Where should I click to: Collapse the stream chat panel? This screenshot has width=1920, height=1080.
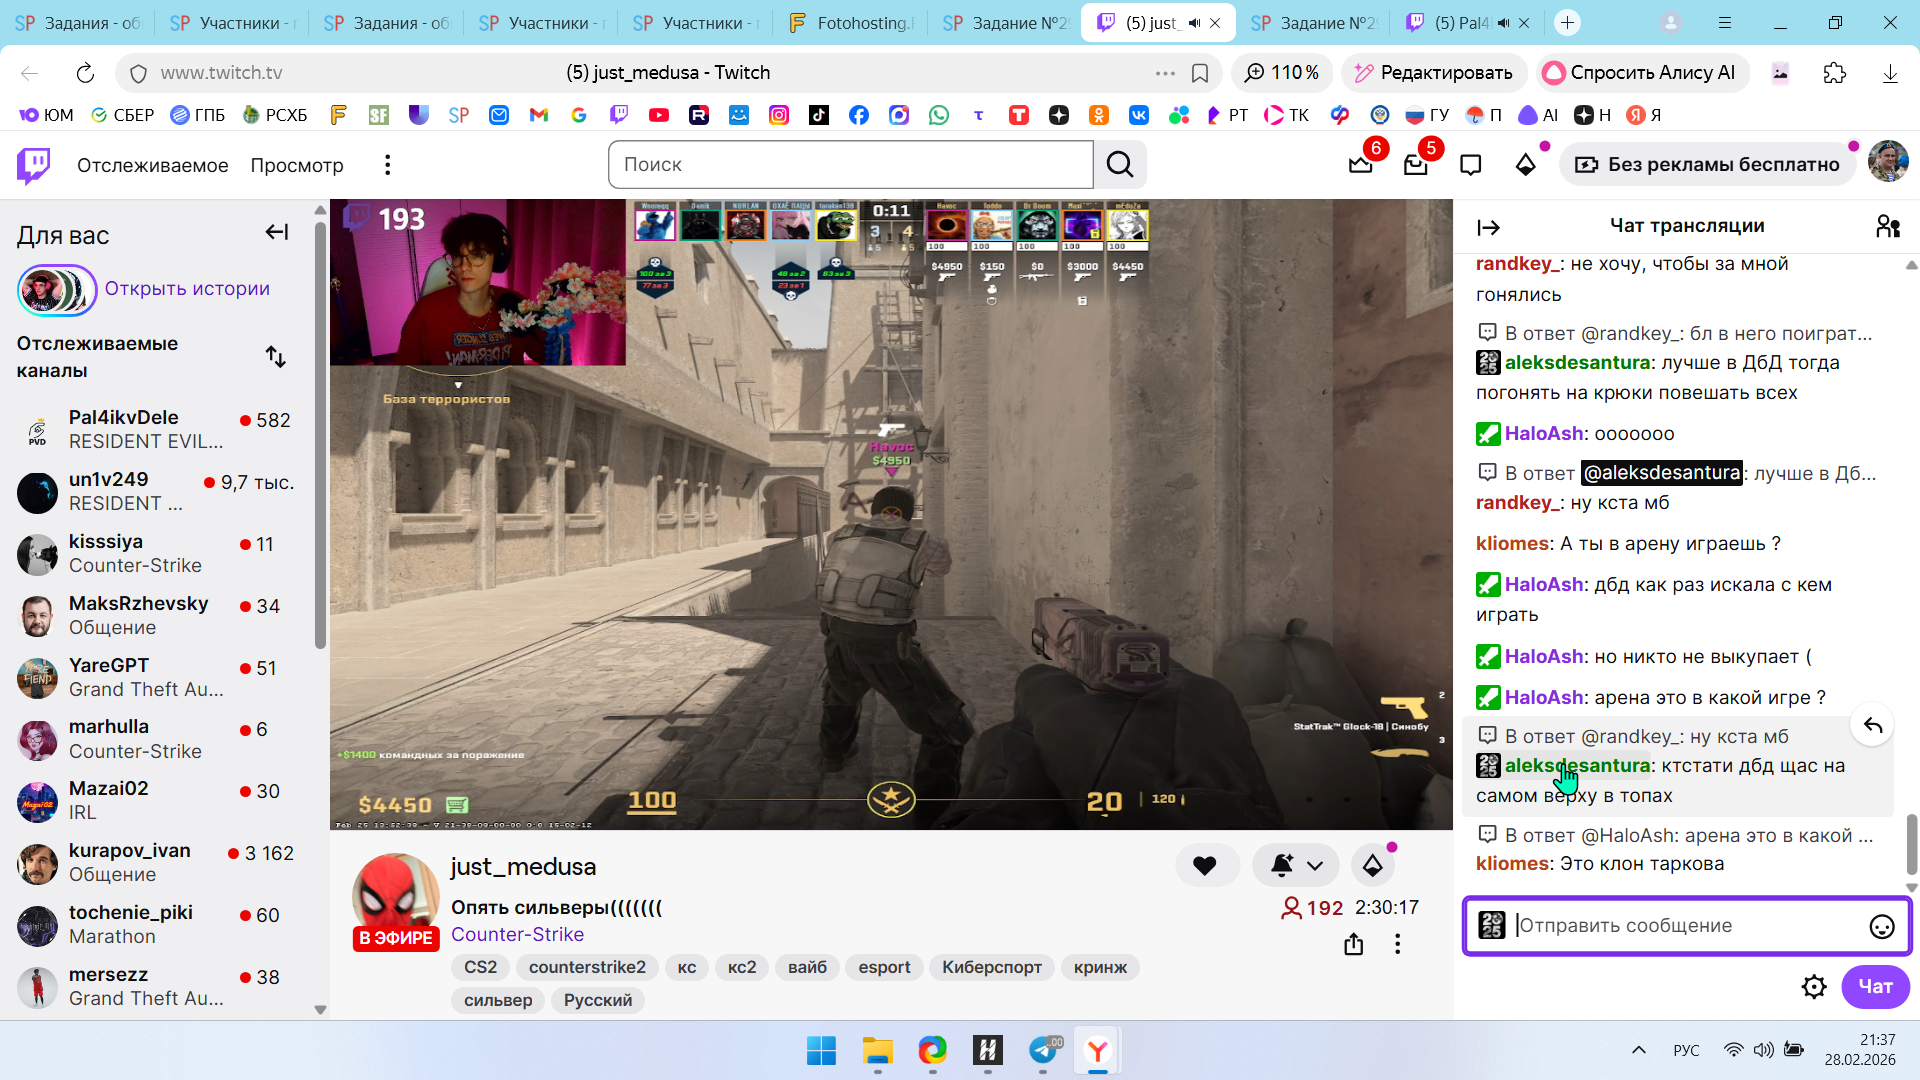[x=1488, y=228]
